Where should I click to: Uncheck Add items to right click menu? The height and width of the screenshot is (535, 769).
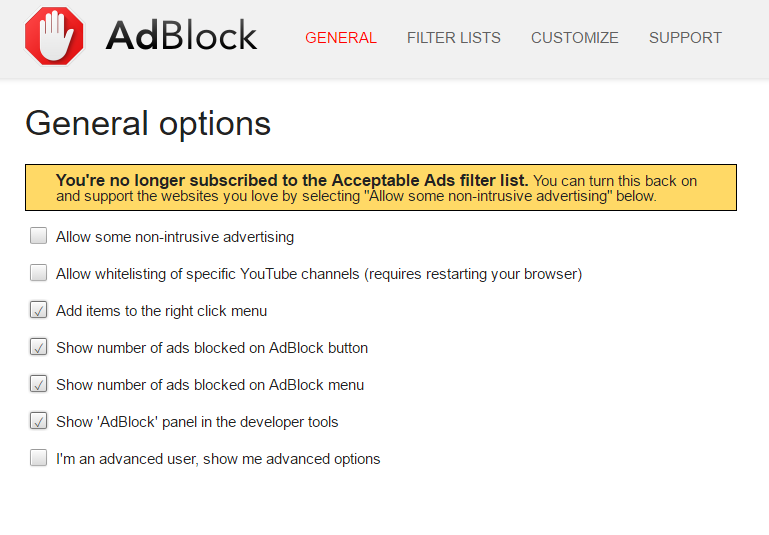(38, 310)
